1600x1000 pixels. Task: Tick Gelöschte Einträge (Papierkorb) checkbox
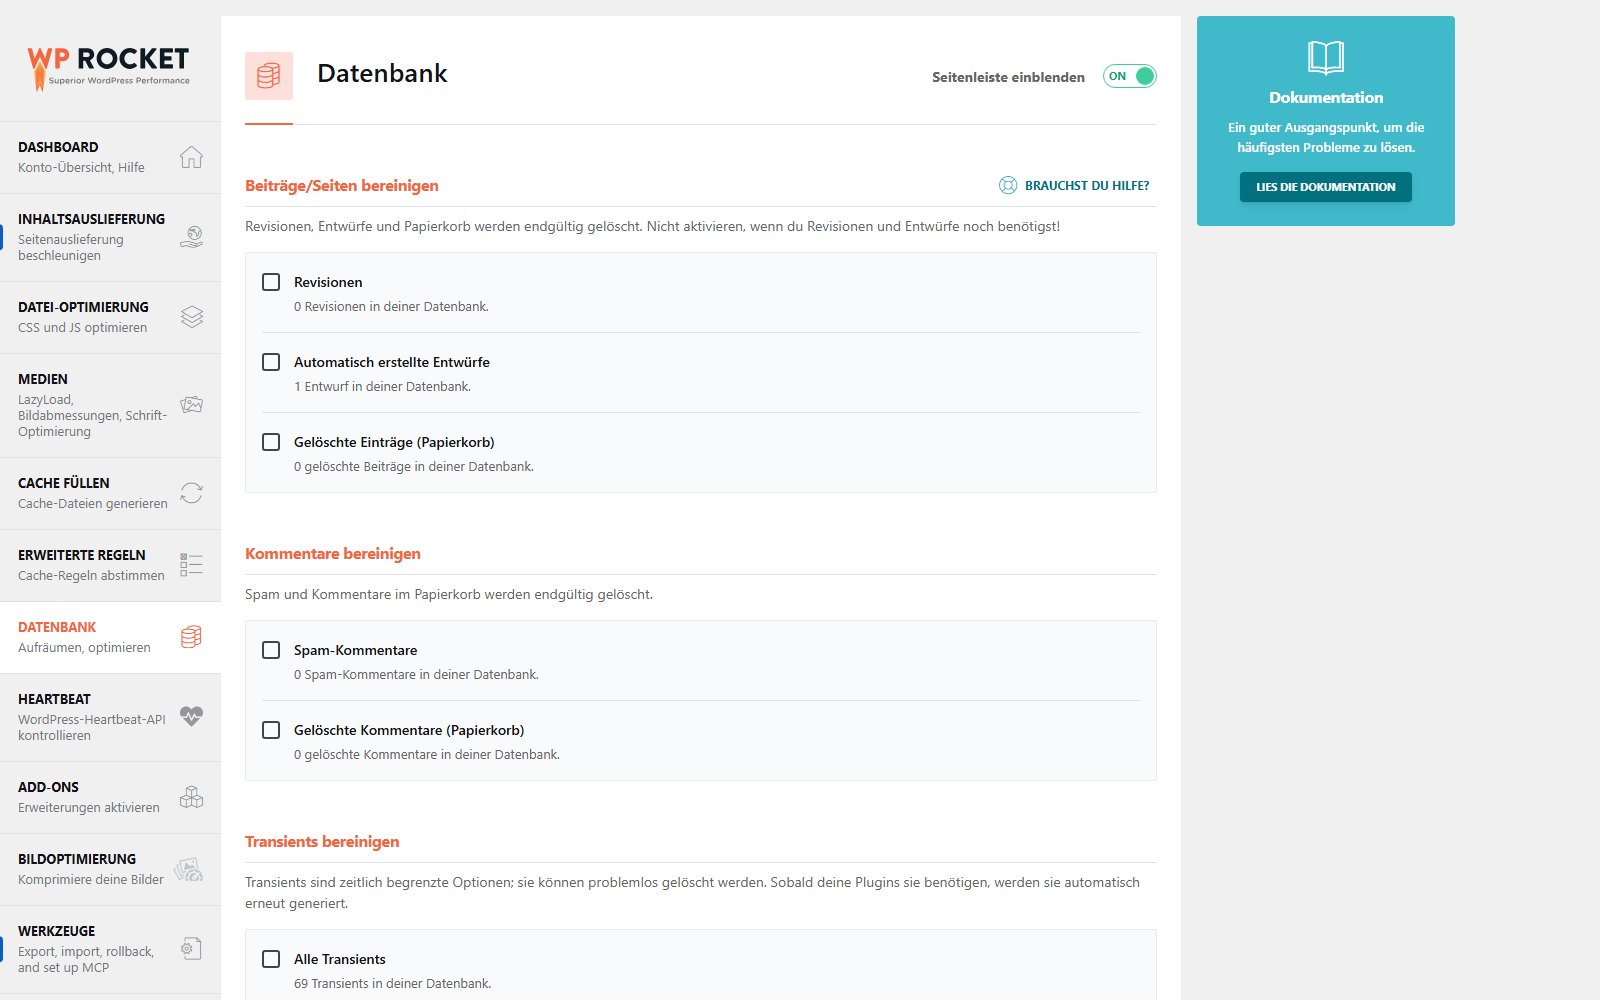click(x=271, y=442)
